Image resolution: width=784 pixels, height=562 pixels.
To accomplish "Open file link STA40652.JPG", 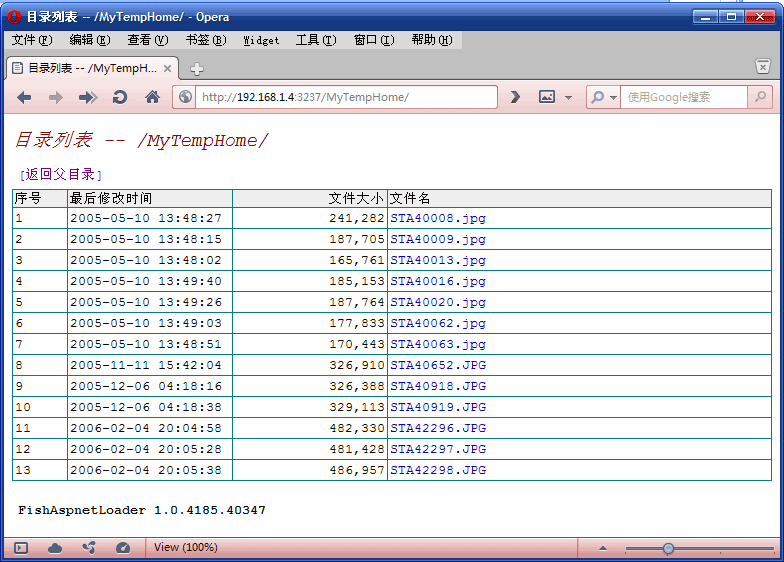I will point(438,365).
